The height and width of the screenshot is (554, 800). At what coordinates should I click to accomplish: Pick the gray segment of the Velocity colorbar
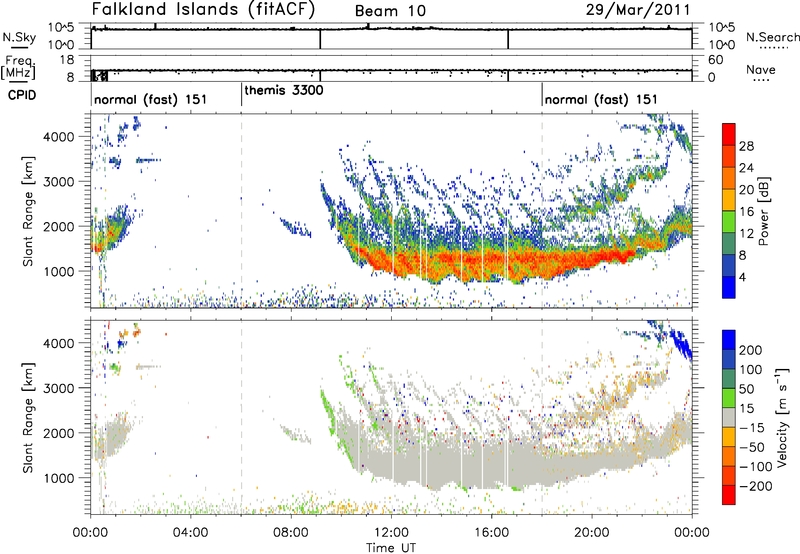[x=729, y=417]
